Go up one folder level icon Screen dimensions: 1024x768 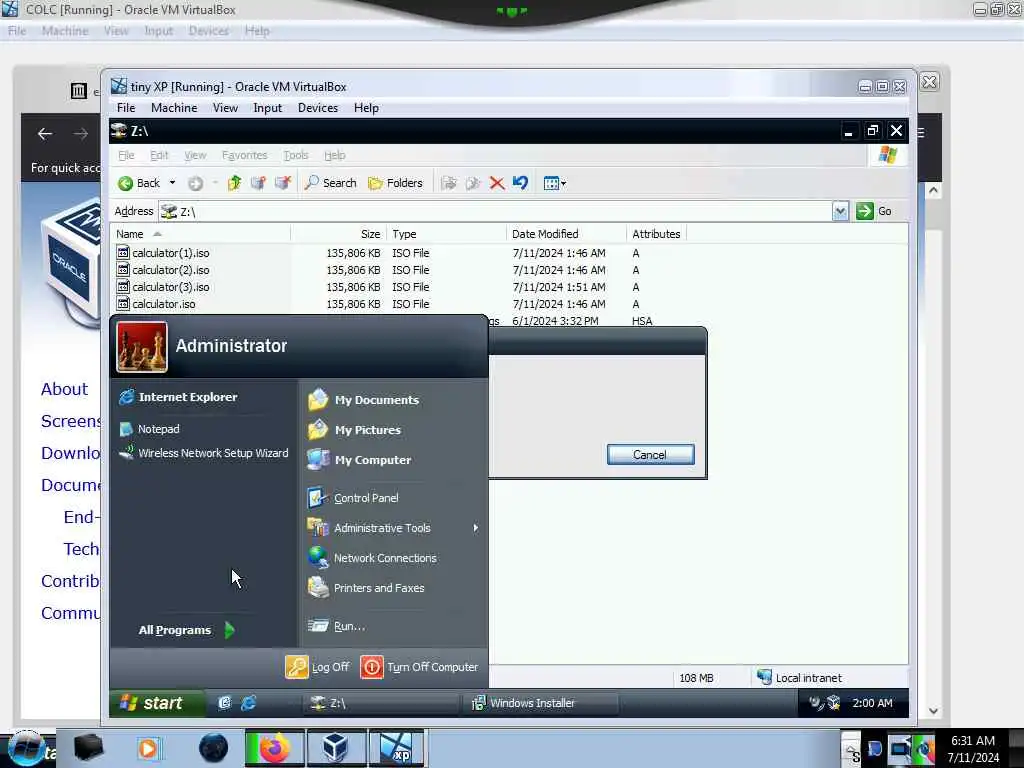click(x=234, y=184)
